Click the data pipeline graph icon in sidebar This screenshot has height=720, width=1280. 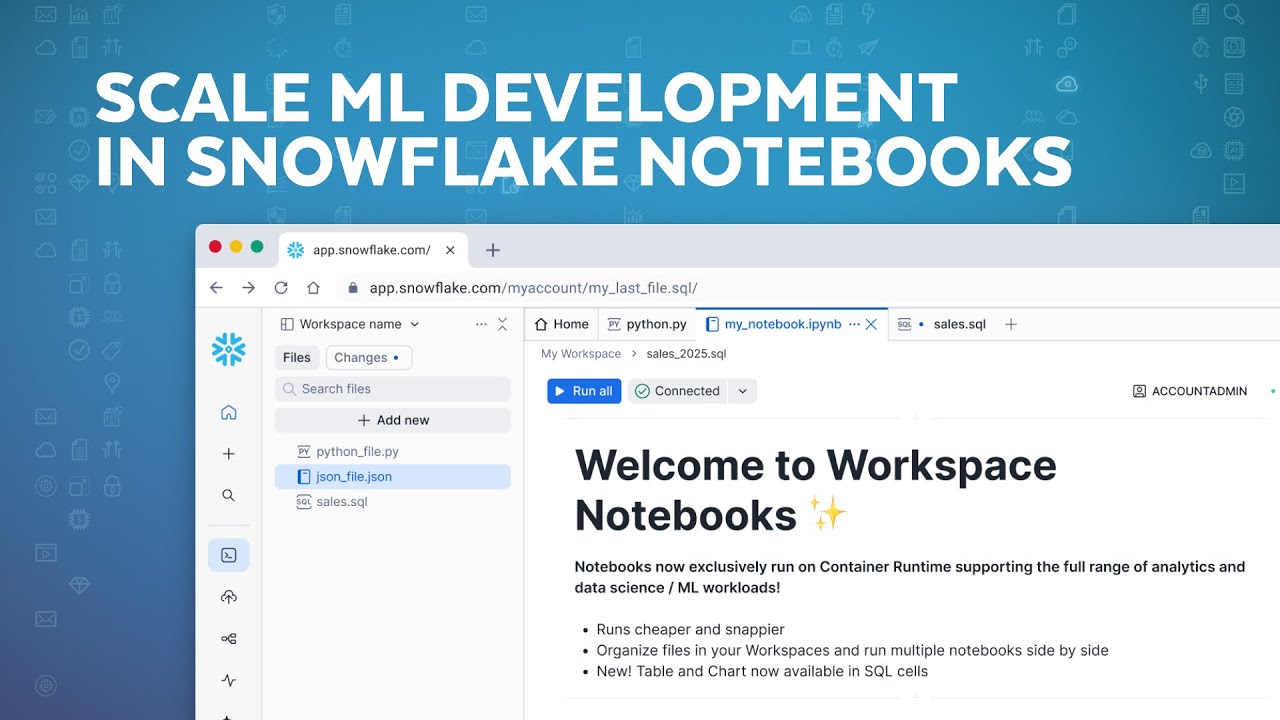229,639
